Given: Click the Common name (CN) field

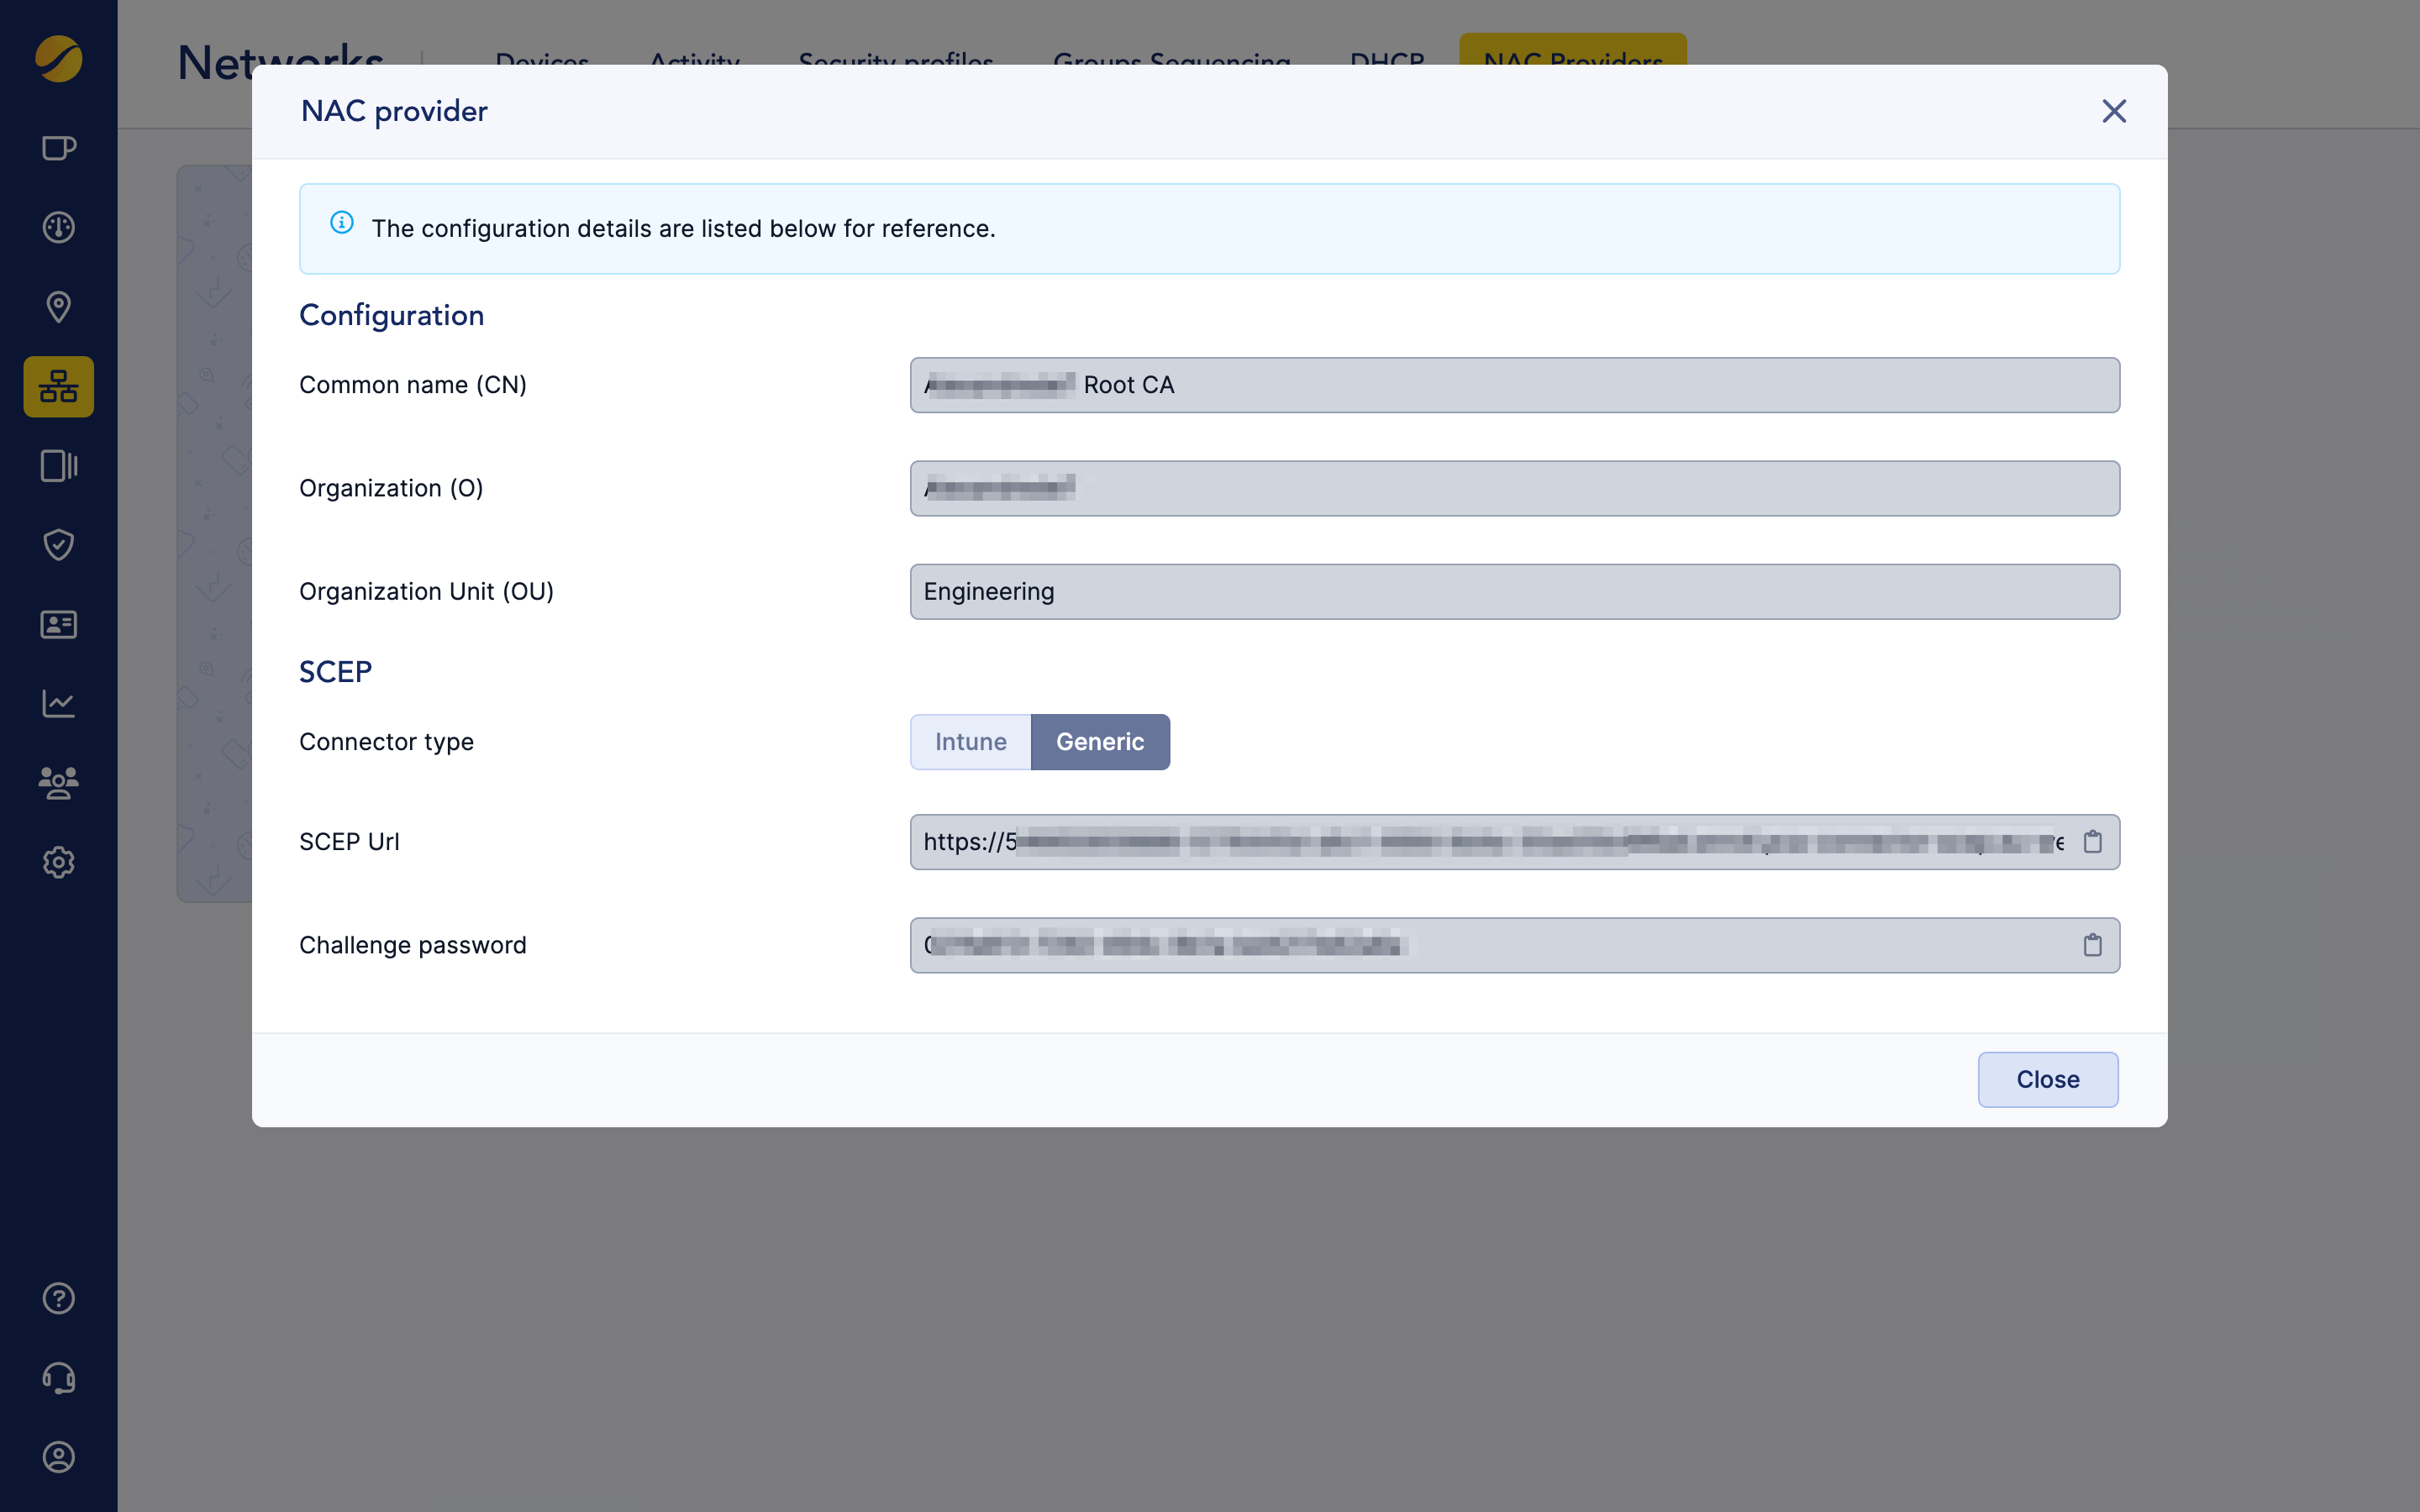Looking at the screenshot, I should (x=1513, y=385).
